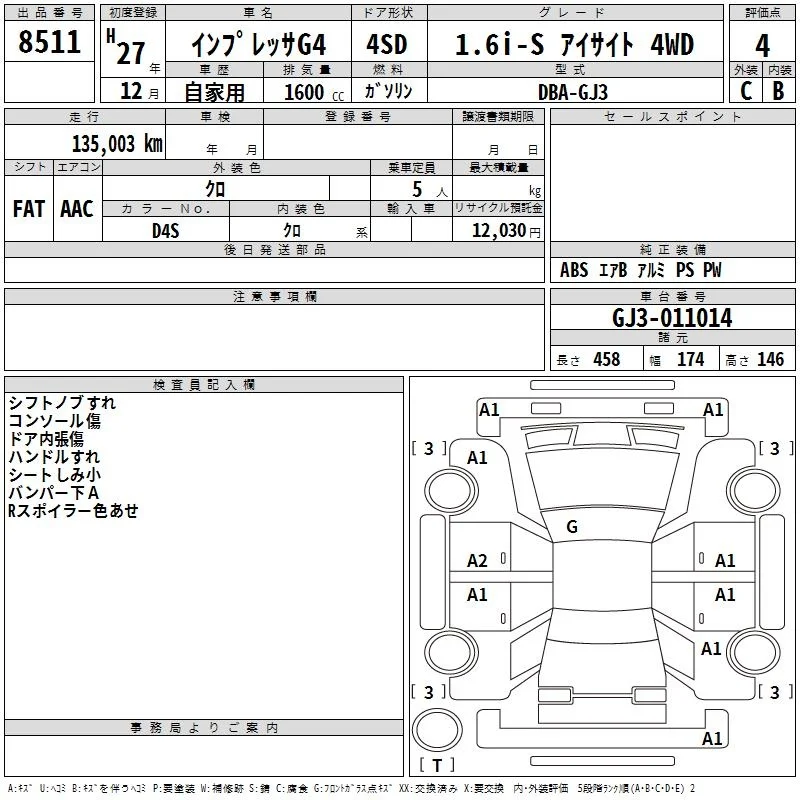Click the length value 458
This screenshot has height=800, width=800.
pyautogui.click(x=607, y=359)
